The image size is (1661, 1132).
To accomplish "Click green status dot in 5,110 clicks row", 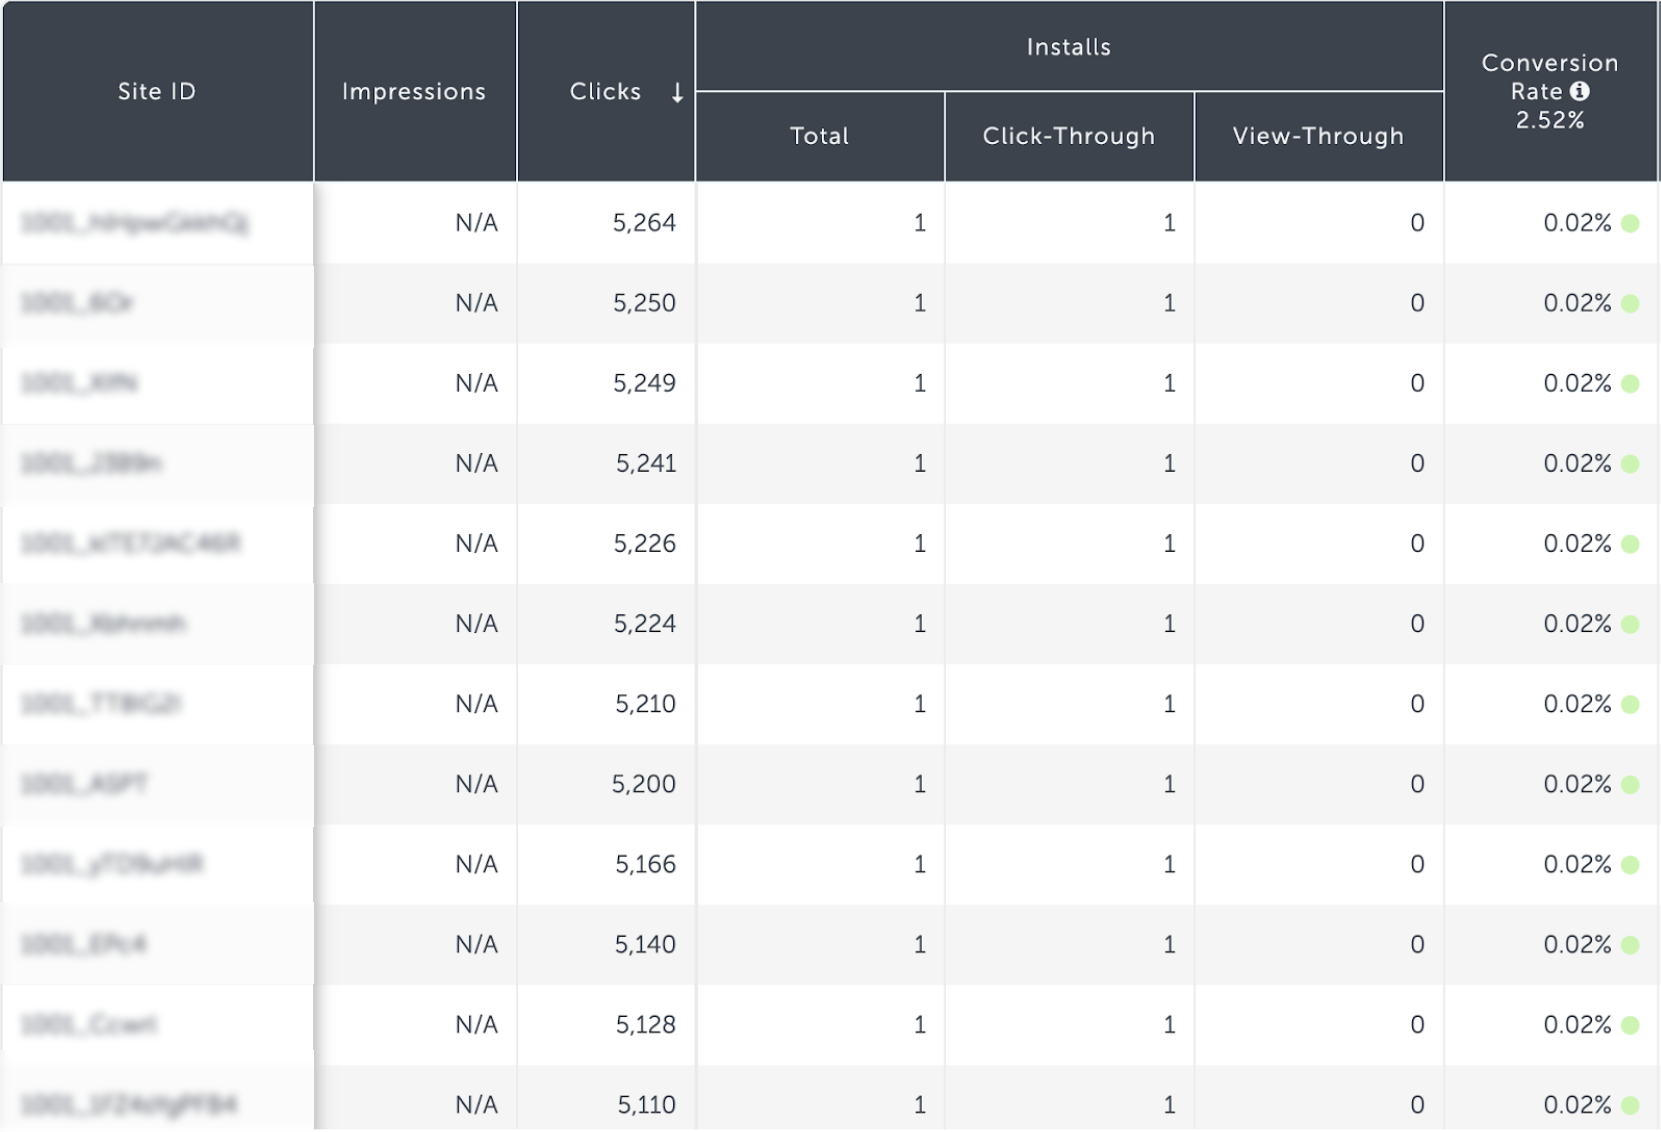I will pos(1630,1105).
